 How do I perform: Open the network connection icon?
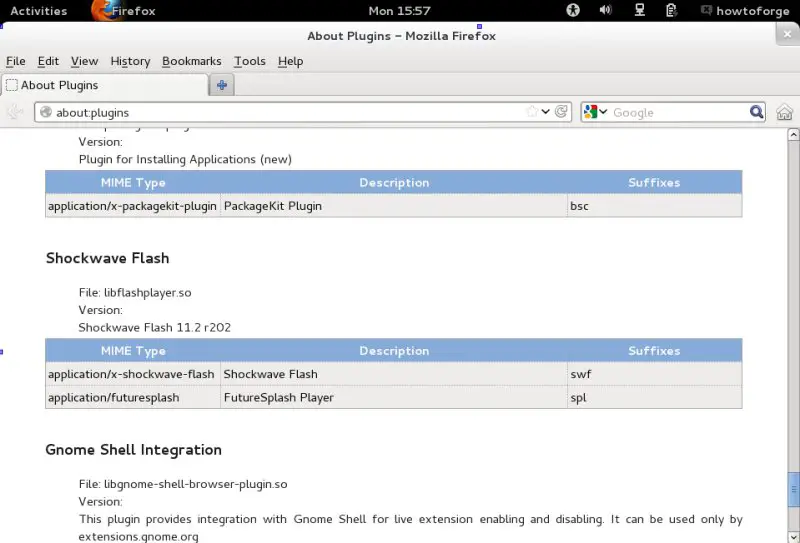pyautogui.click(x=639, y=10)
